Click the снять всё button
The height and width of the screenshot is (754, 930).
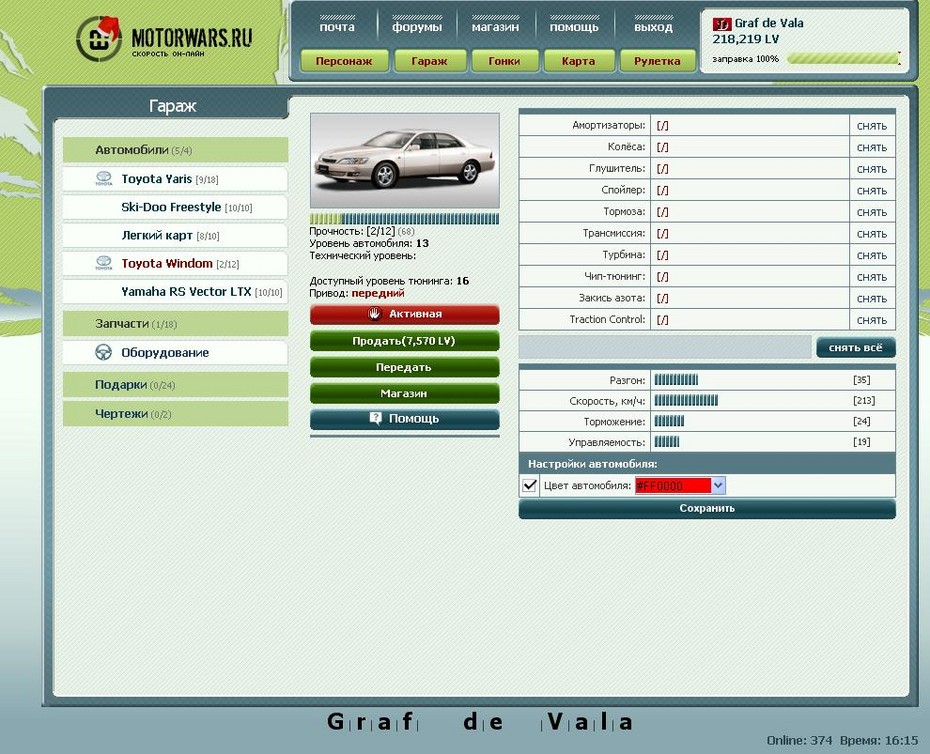[x=856, y=348]
